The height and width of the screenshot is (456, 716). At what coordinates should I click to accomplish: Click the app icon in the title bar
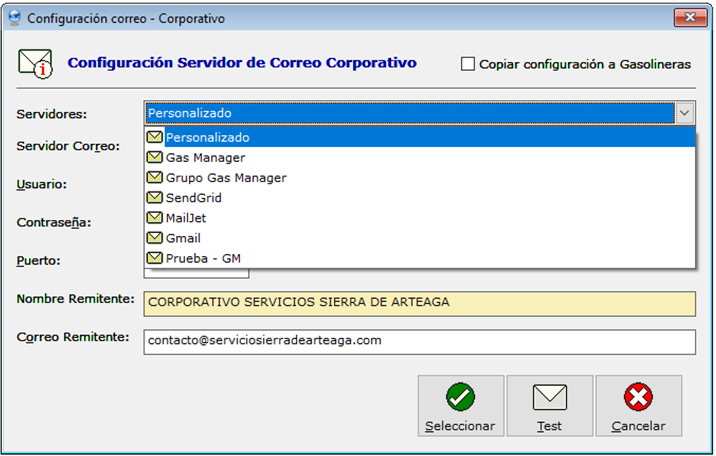coord(13,18)
